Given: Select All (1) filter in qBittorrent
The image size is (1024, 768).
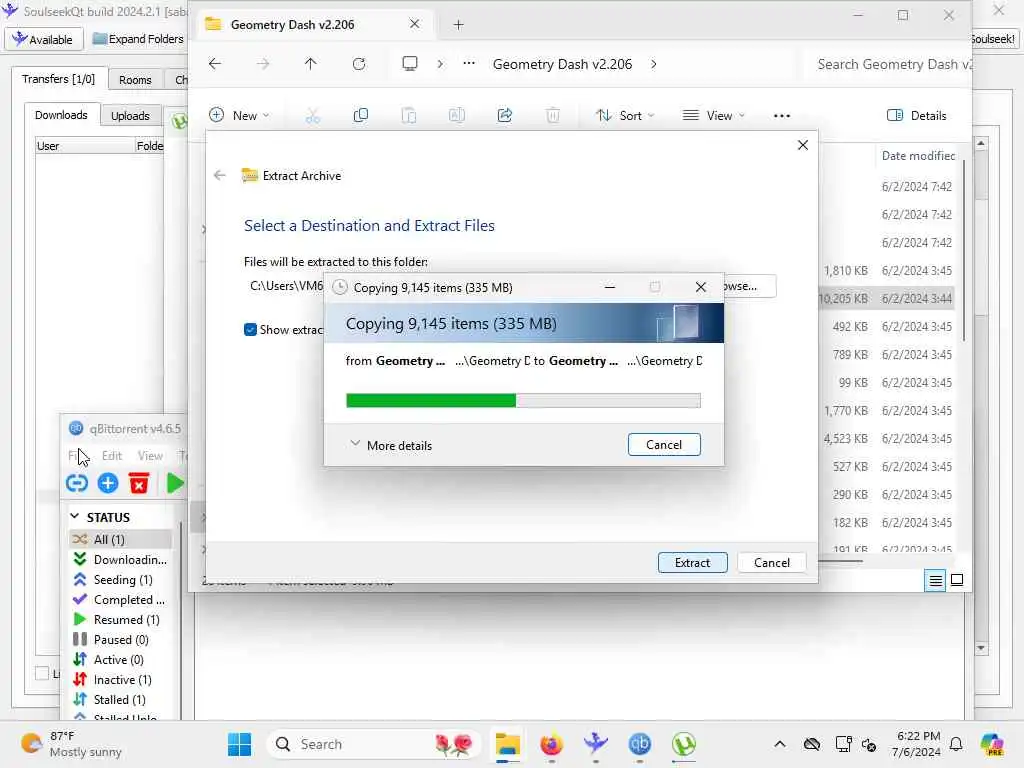Looking at the screenshot, I should [120, 539].
